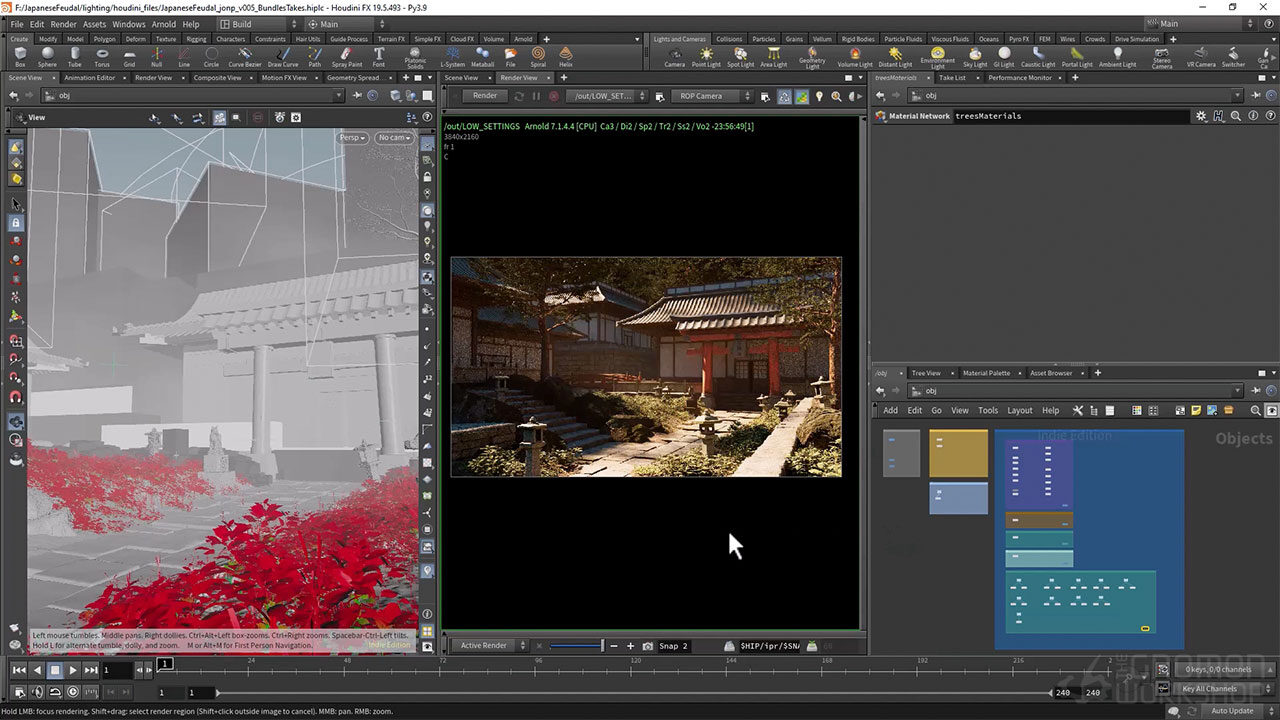Viewport: 1280px width, 720px height.
Task: Click the Render button
Action: coord(484,96)
